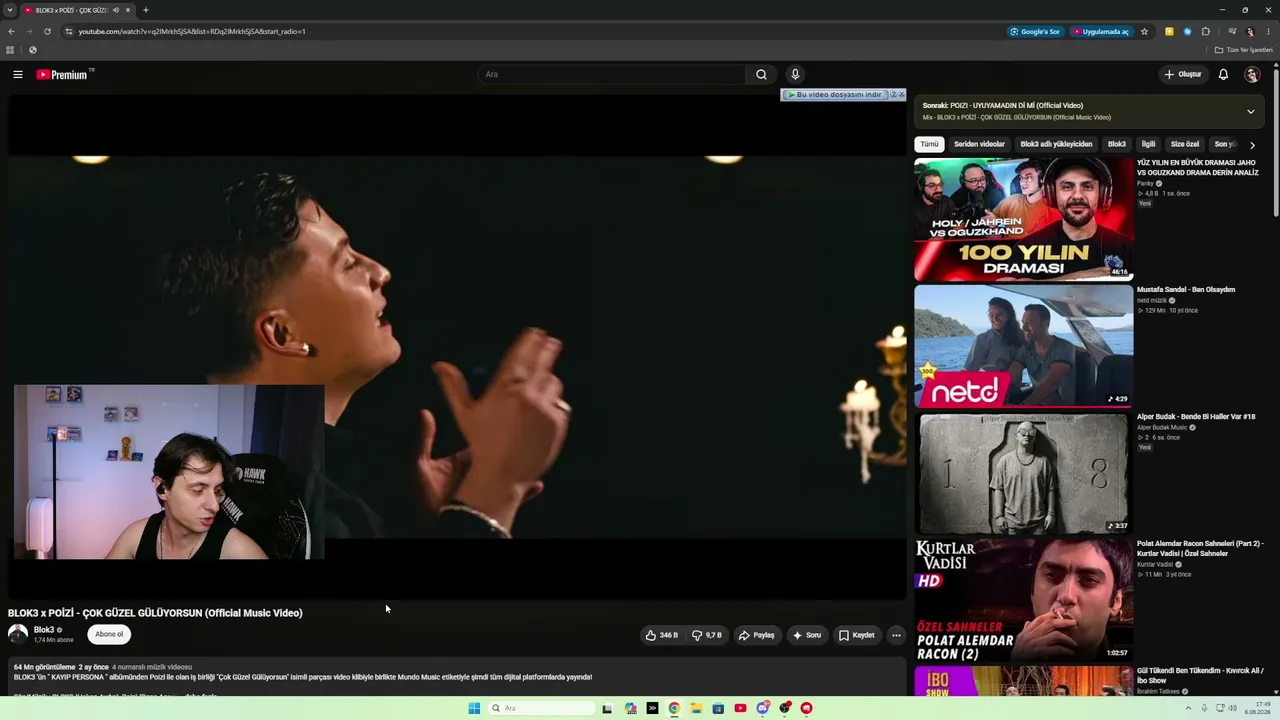Open the Gül Tükendi Ben Tükendim title

(1200, 675)
